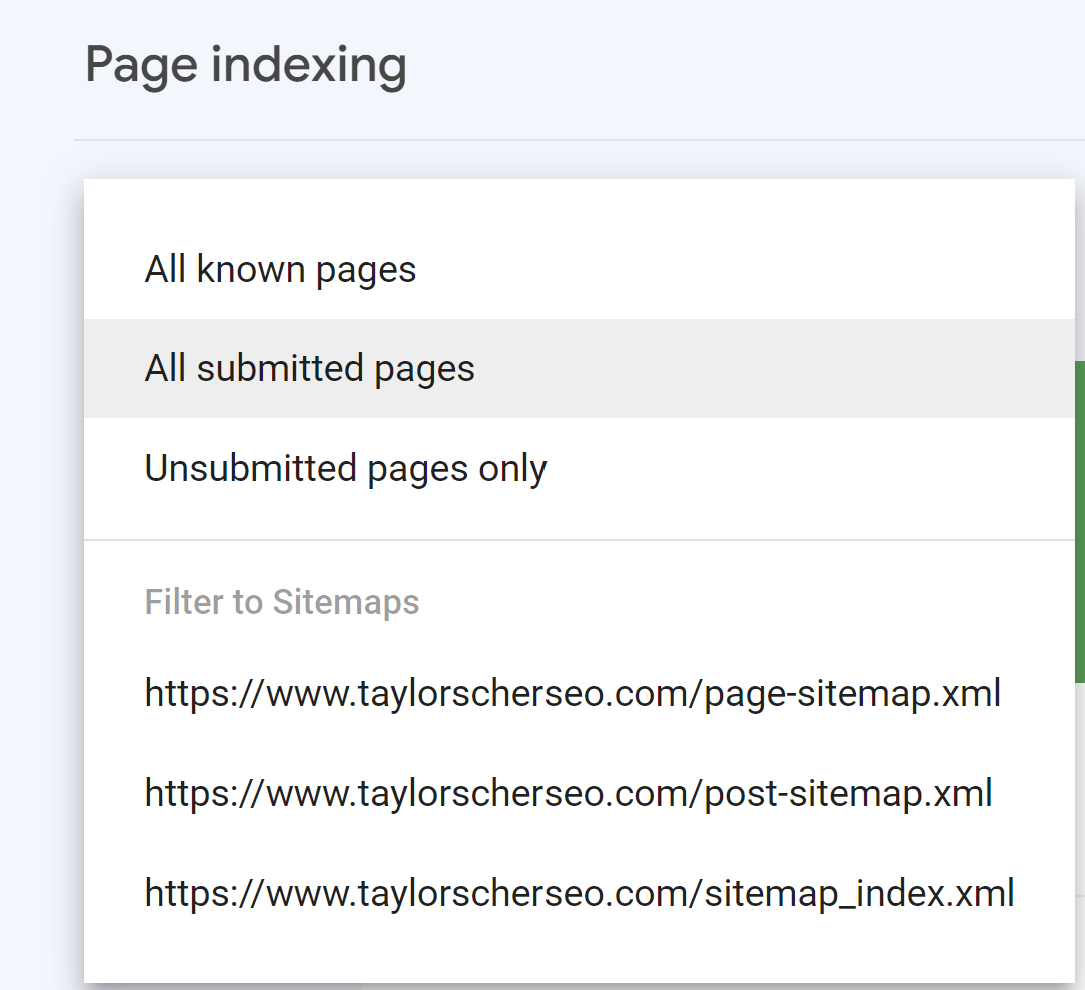Show every page Google knows about

(x=280, y=270)
